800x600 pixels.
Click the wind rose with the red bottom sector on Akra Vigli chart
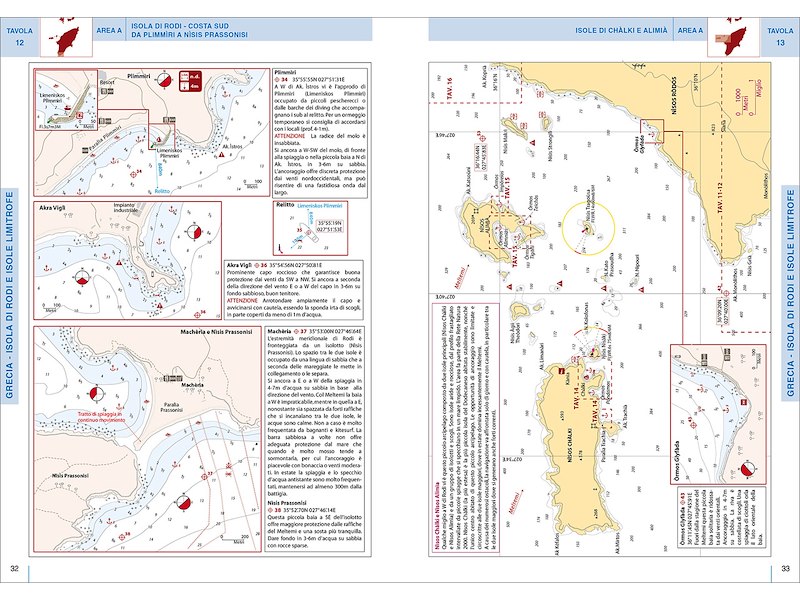(83, 277)
